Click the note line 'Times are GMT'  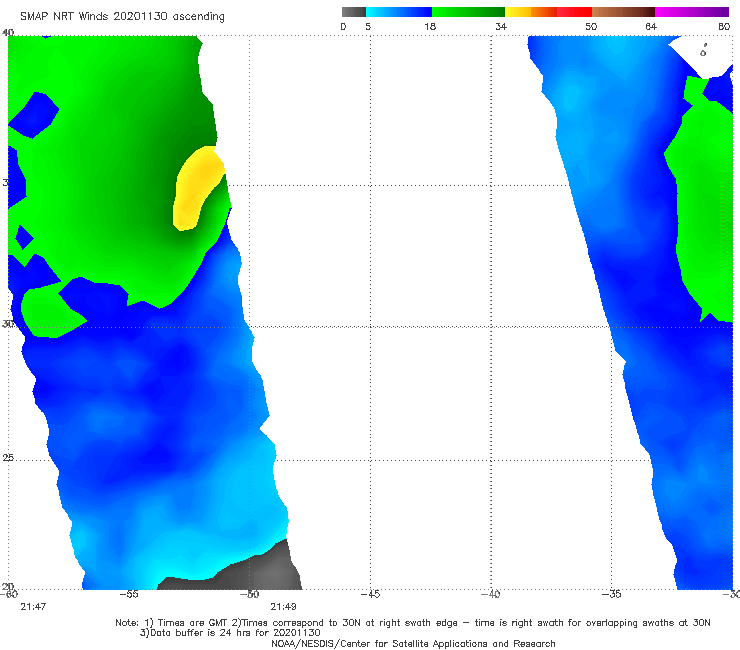pos(192,623)
